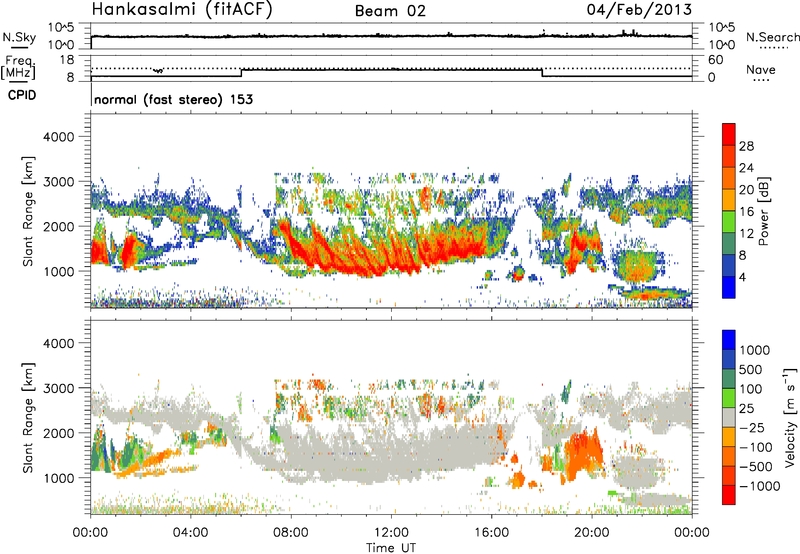The height and width of the screenshot is (554, 800).
Task: Click the −1000 label on velocity color bar
Action: click(x=759, y=486)
